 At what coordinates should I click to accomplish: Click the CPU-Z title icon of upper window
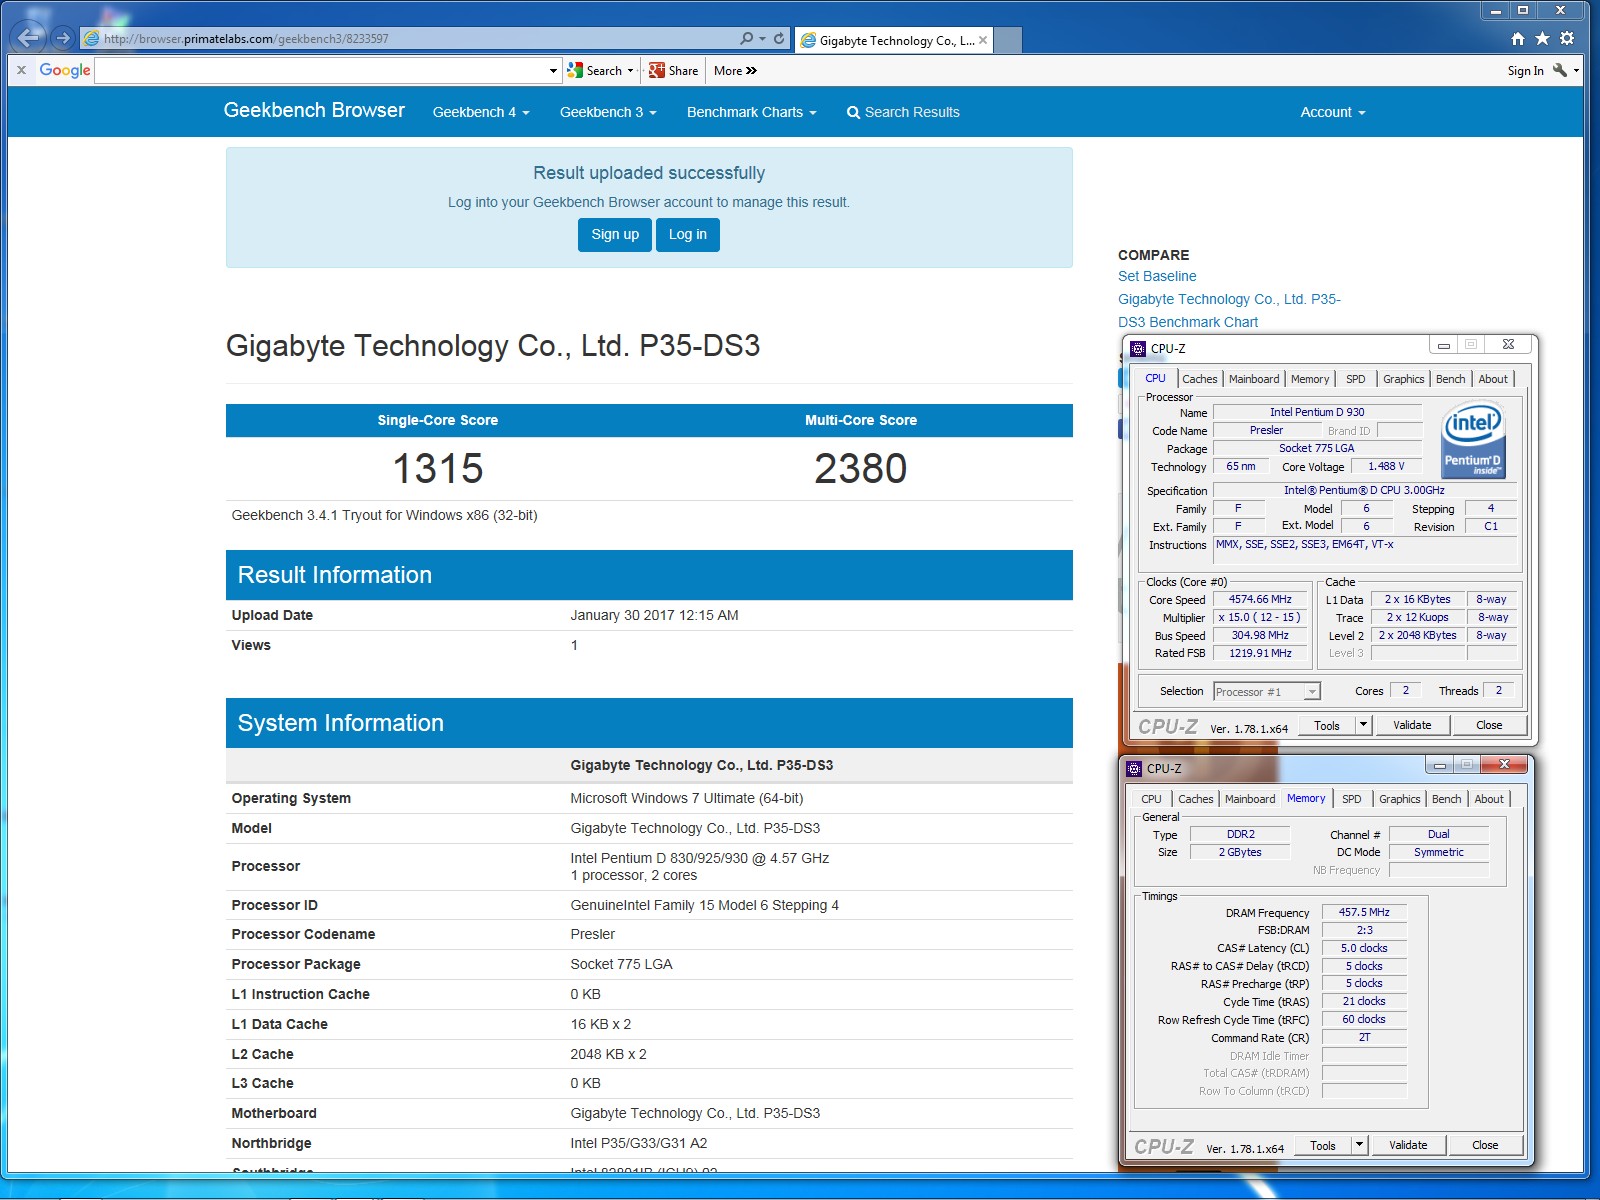(1137, 348)
